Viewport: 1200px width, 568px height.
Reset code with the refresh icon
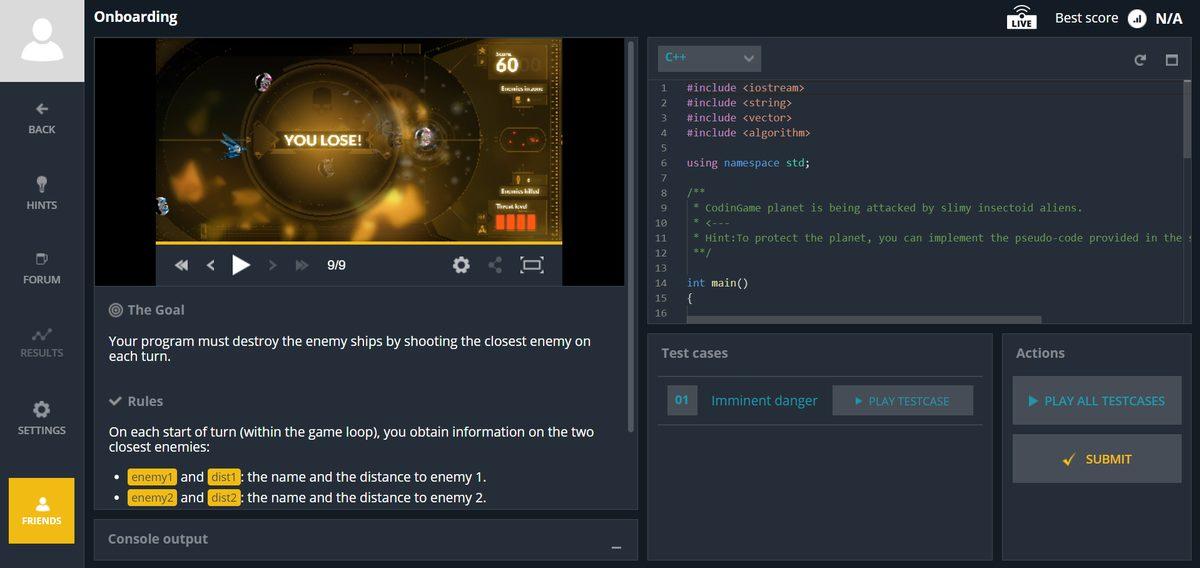click(1139, 60)
